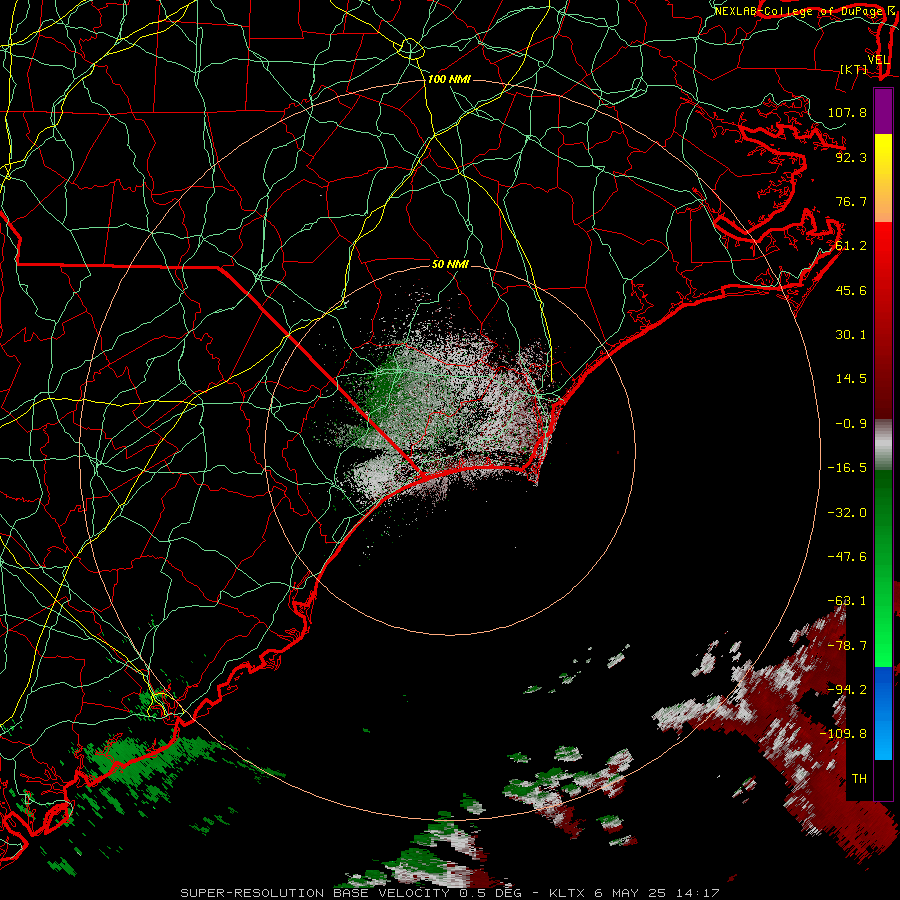Click the -109.8 velocity scale value

[843, 734]
